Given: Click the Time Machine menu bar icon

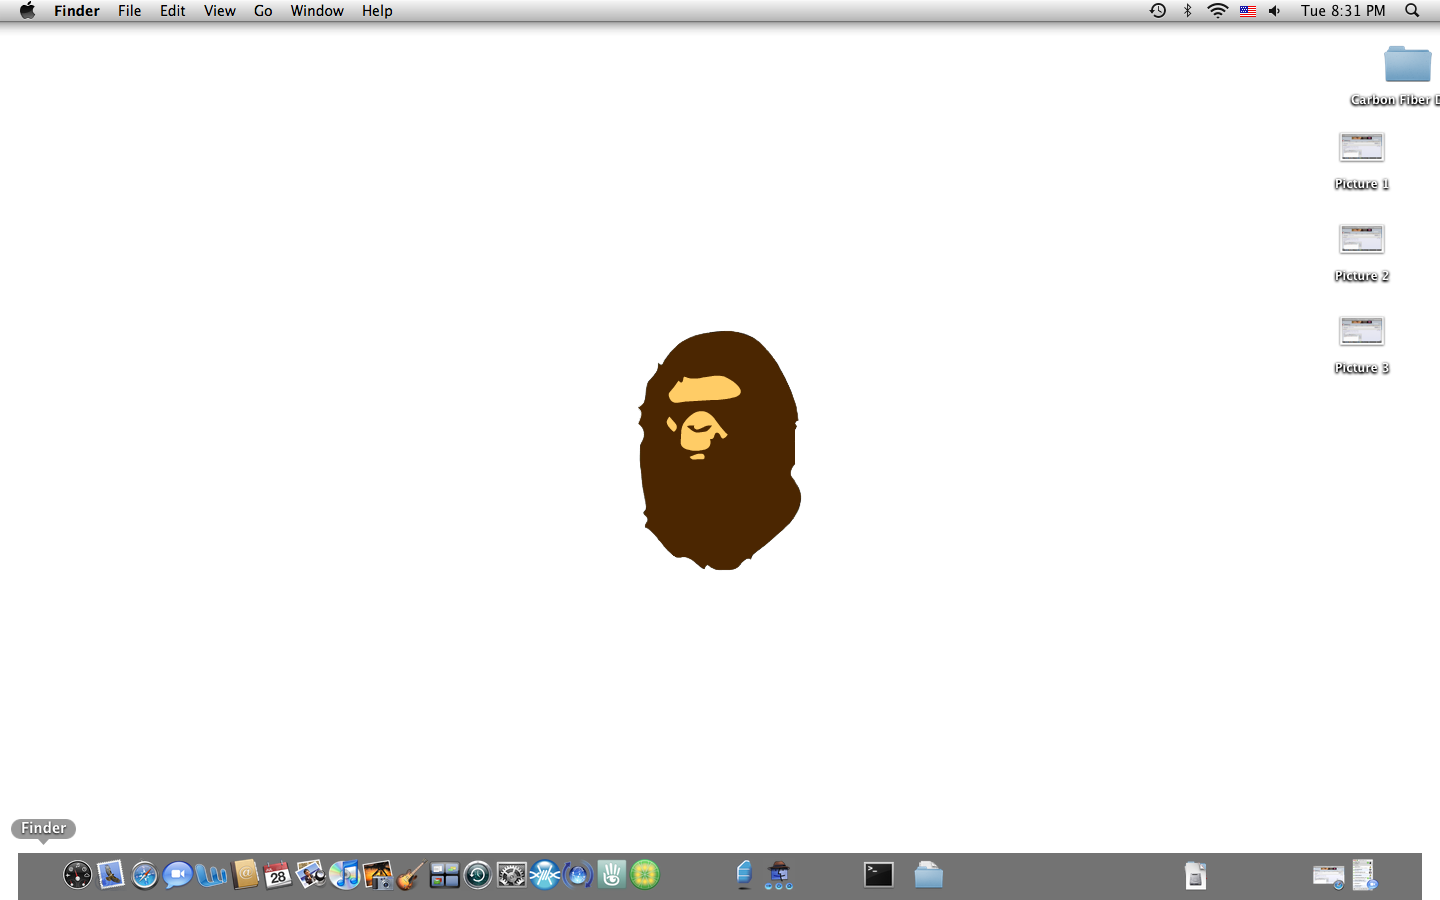Looking at the screenshot, I should pos(1158,11).
